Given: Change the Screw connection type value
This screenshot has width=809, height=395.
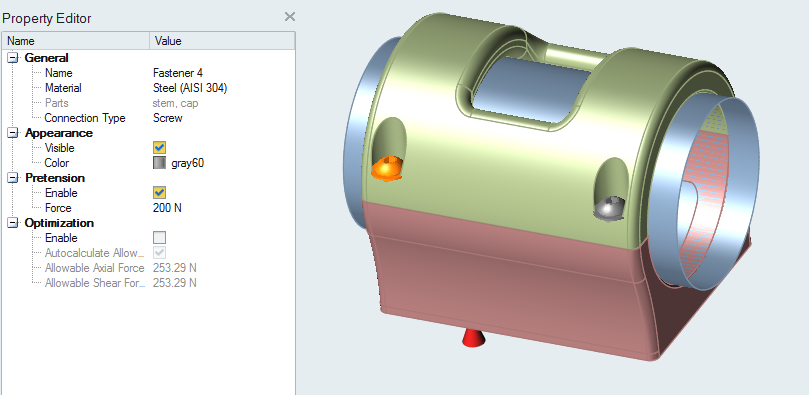Looking at the screenshot, I should (x=223, y=118).
